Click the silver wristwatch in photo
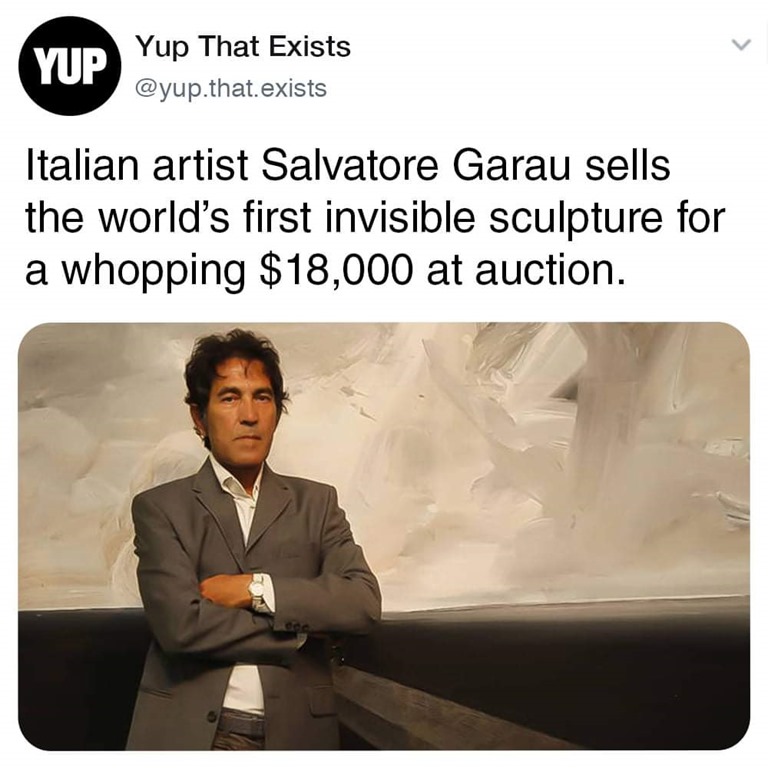Image resolution: width=768 pixels, height=768 pixels. coord(258,592)
